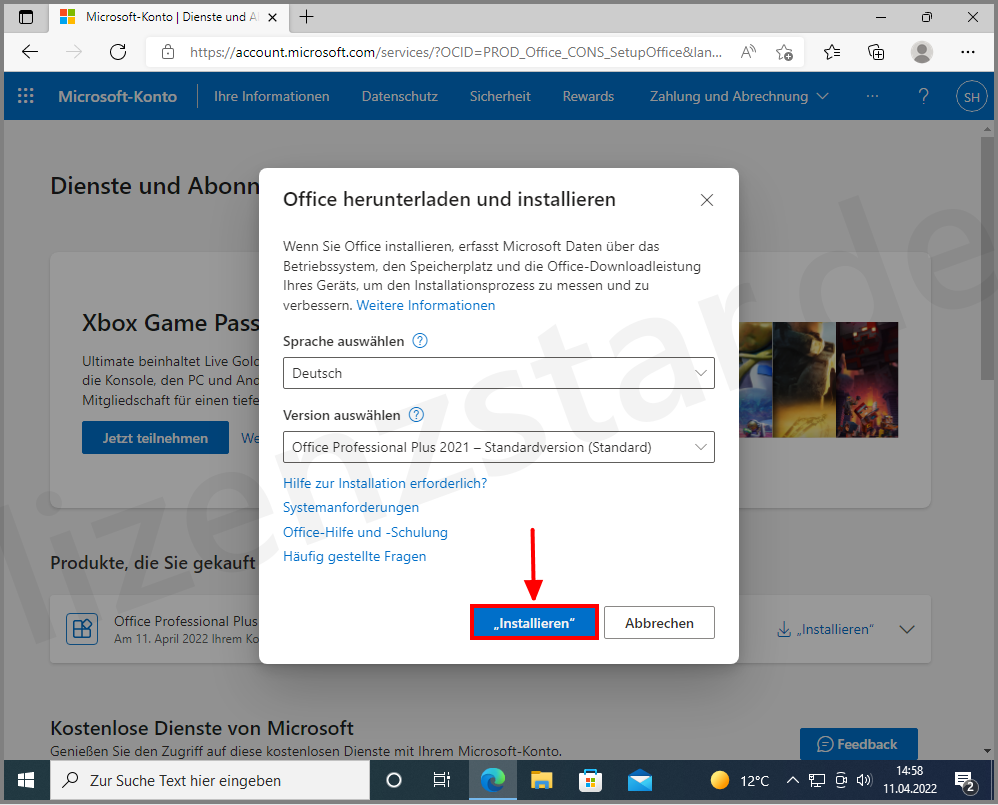
Task: Expand Zahlung und Abrechnung menu
Action: point(738,96)
